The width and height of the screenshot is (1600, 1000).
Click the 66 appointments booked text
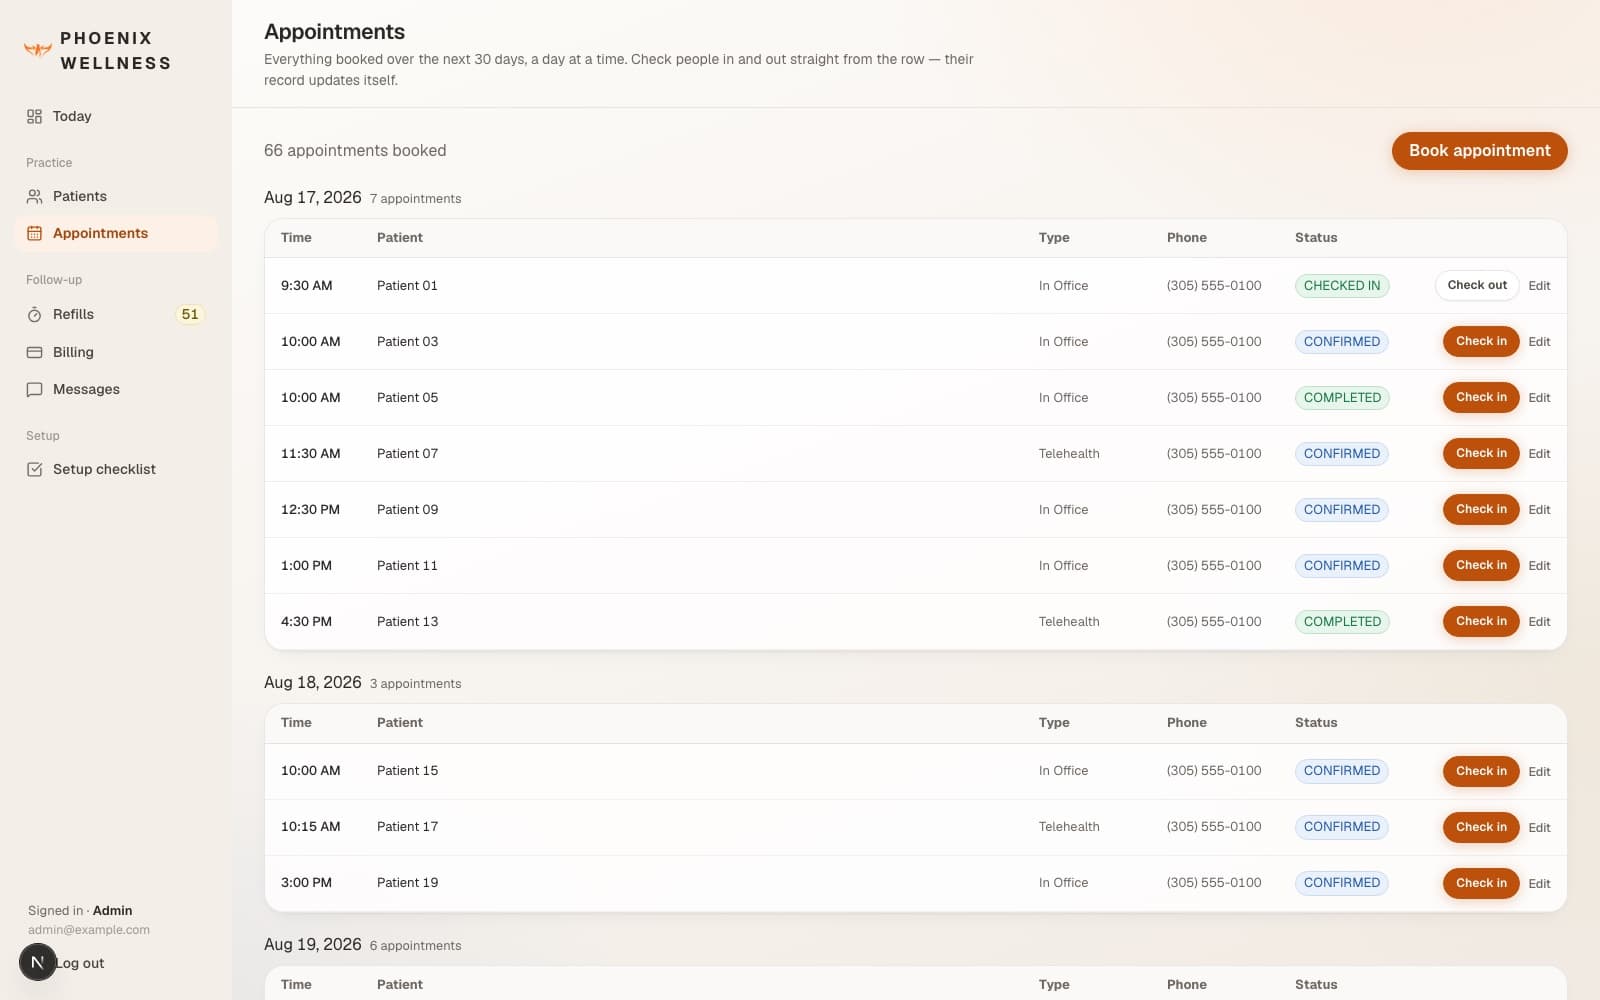point(355,150)
